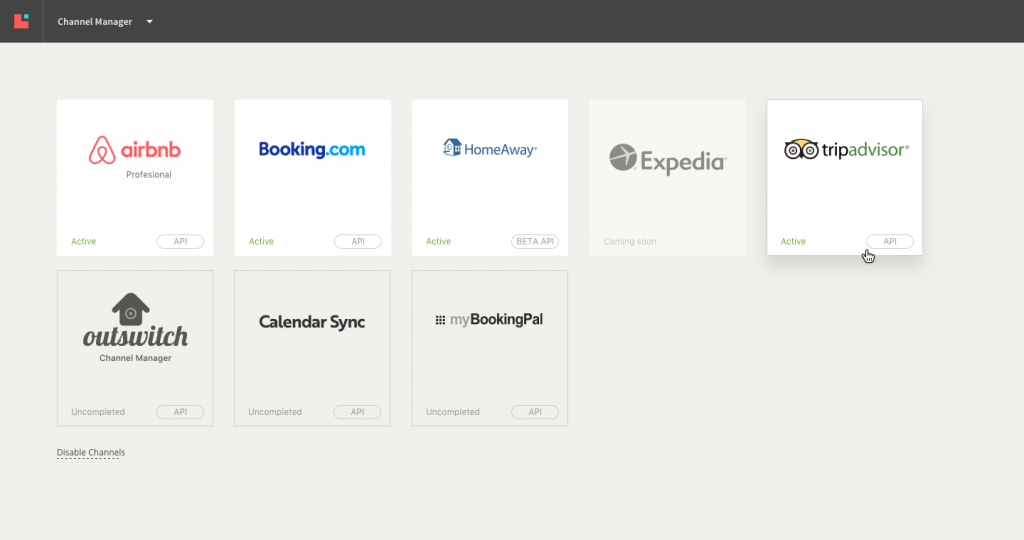This screenshot has width=1024, height=540.
Task: Click the Disable Channels link
Action: pyautogui.click(x=91, y=453)
